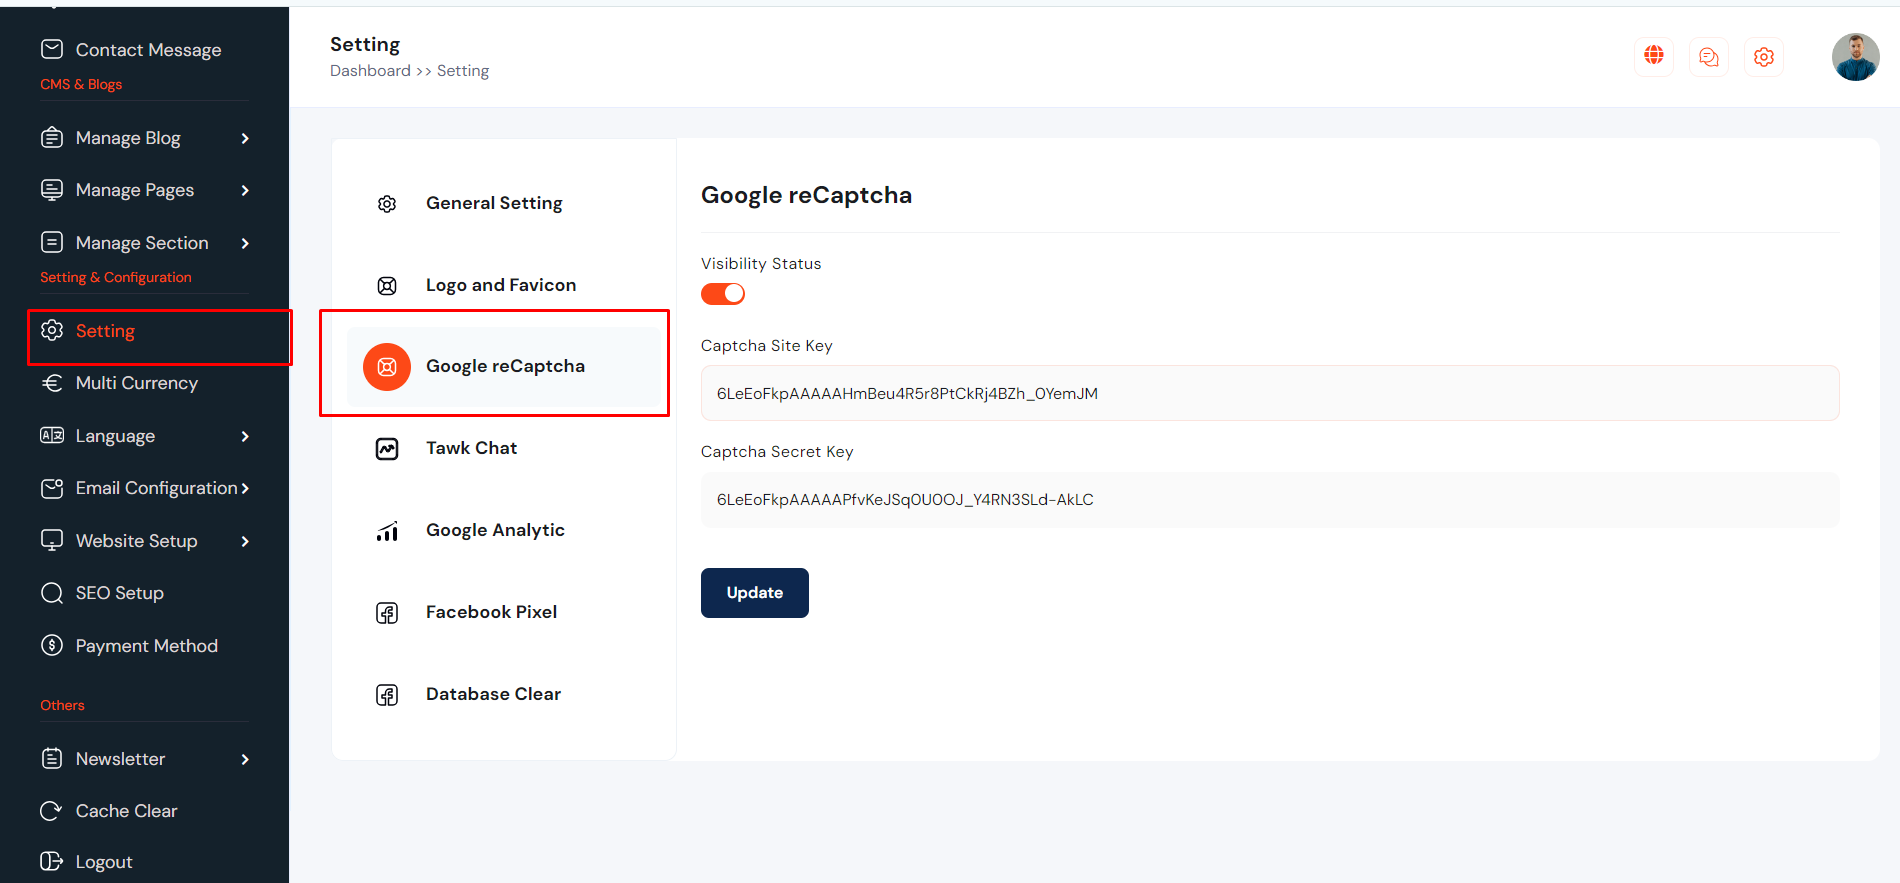Open the General Setting tab
Image resolution: width=1900 pixels, height=883 pixels.
coord(494,203)
